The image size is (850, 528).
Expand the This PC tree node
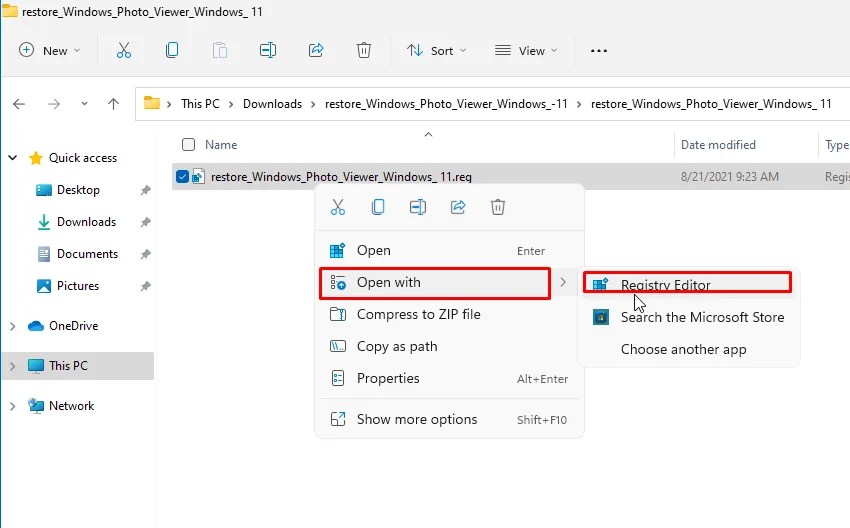point(12,366)
